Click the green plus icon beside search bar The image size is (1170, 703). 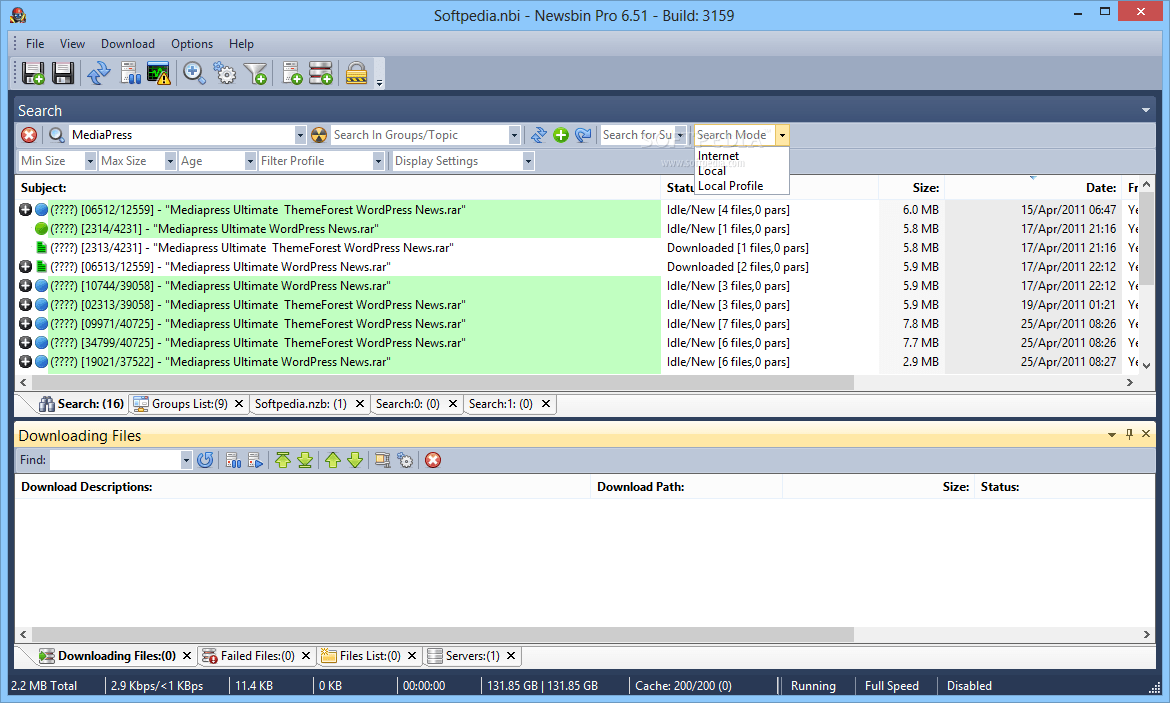coord(560,134)
